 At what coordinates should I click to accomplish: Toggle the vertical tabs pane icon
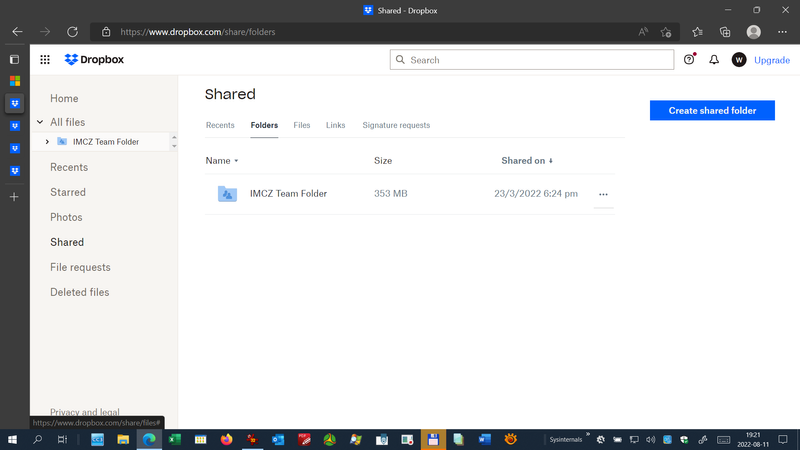coord(14,59)
